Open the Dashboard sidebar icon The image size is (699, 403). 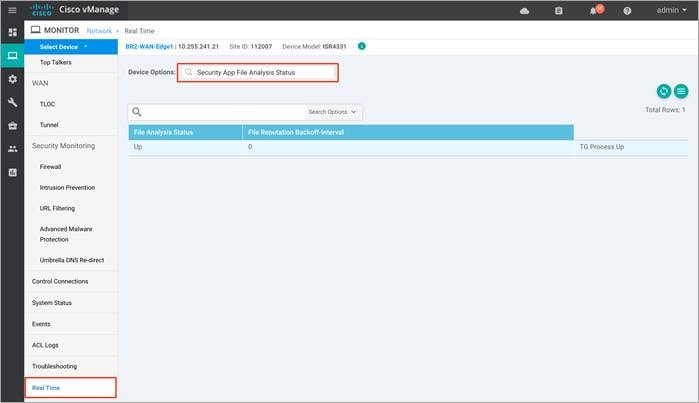point(12,32)
